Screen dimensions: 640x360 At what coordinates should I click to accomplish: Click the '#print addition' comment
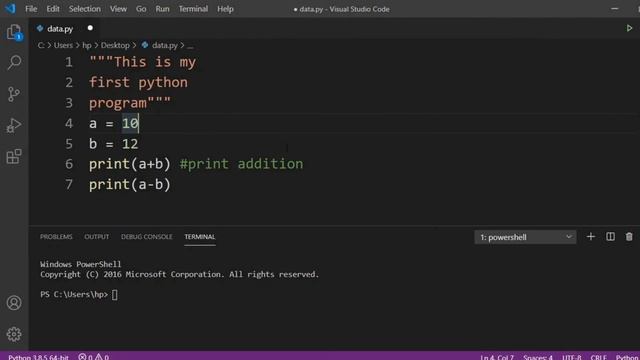point(242,164)
